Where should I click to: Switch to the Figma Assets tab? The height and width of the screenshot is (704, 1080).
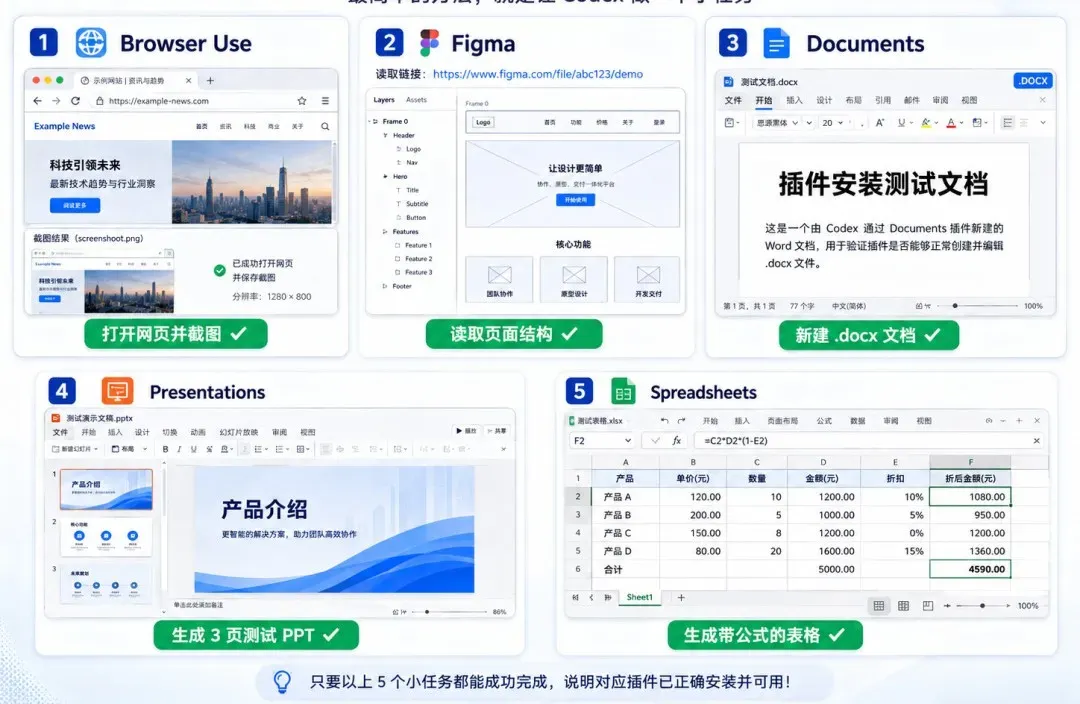point(416,100)
